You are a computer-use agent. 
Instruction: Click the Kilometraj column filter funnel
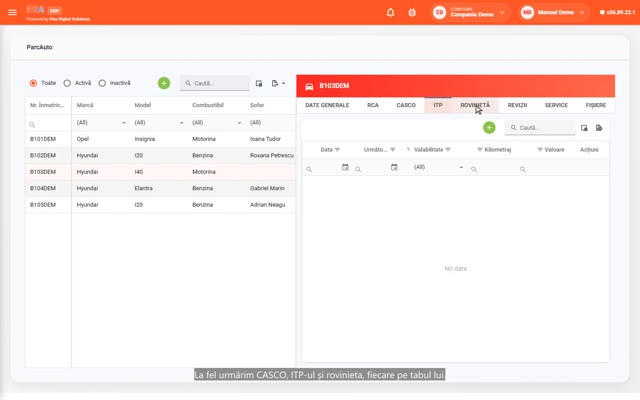pos(480,150)
